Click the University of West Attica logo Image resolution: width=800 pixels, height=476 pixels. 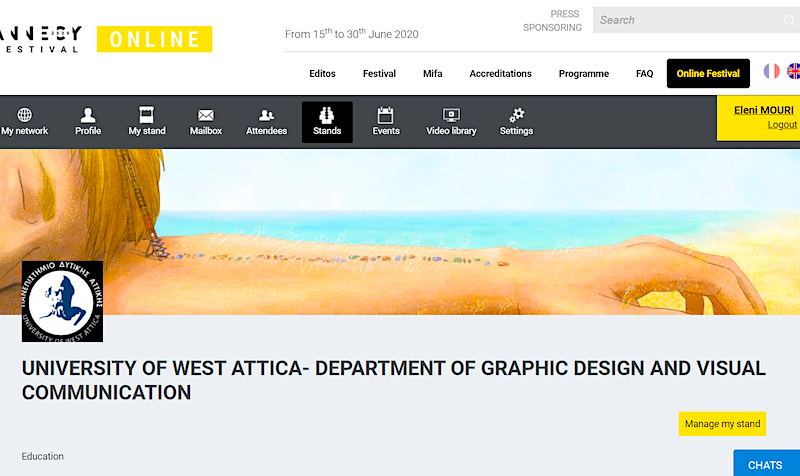click(x=62, y=302)
